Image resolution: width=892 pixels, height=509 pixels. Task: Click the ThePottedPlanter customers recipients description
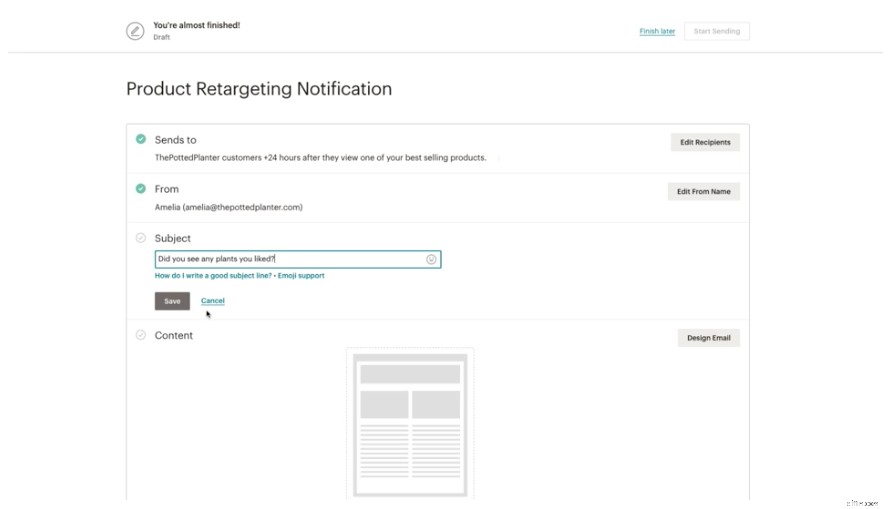point(320,158)
